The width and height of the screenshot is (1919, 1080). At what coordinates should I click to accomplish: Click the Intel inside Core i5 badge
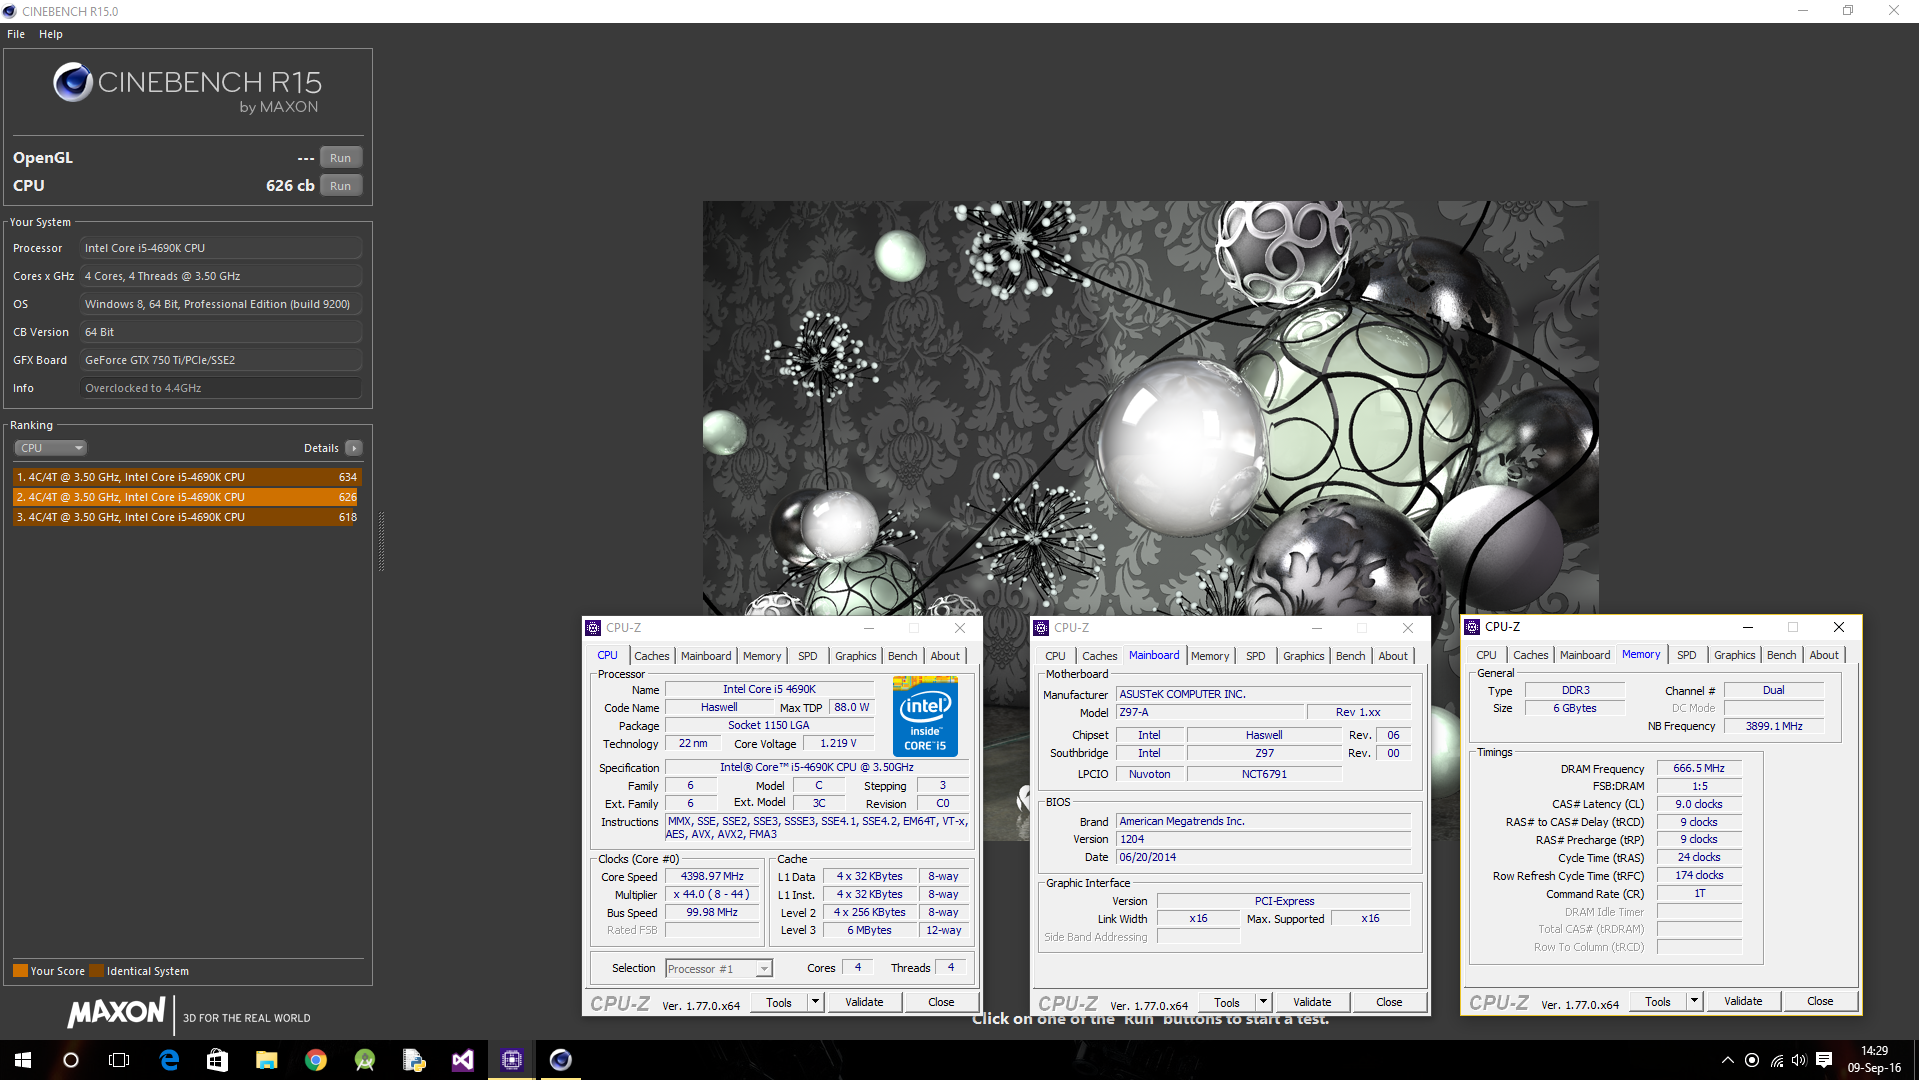[x=925, y=716]
